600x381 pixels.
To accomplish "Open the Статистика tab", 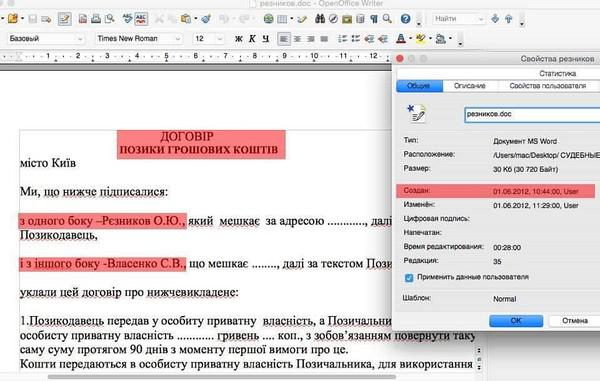I will (x=558, y=73).
